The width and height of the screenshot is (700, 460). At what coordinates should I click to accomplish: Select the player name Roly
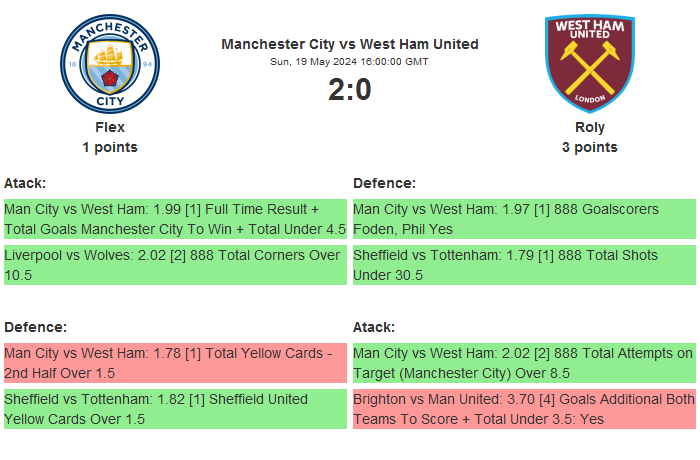click(589, 127)
